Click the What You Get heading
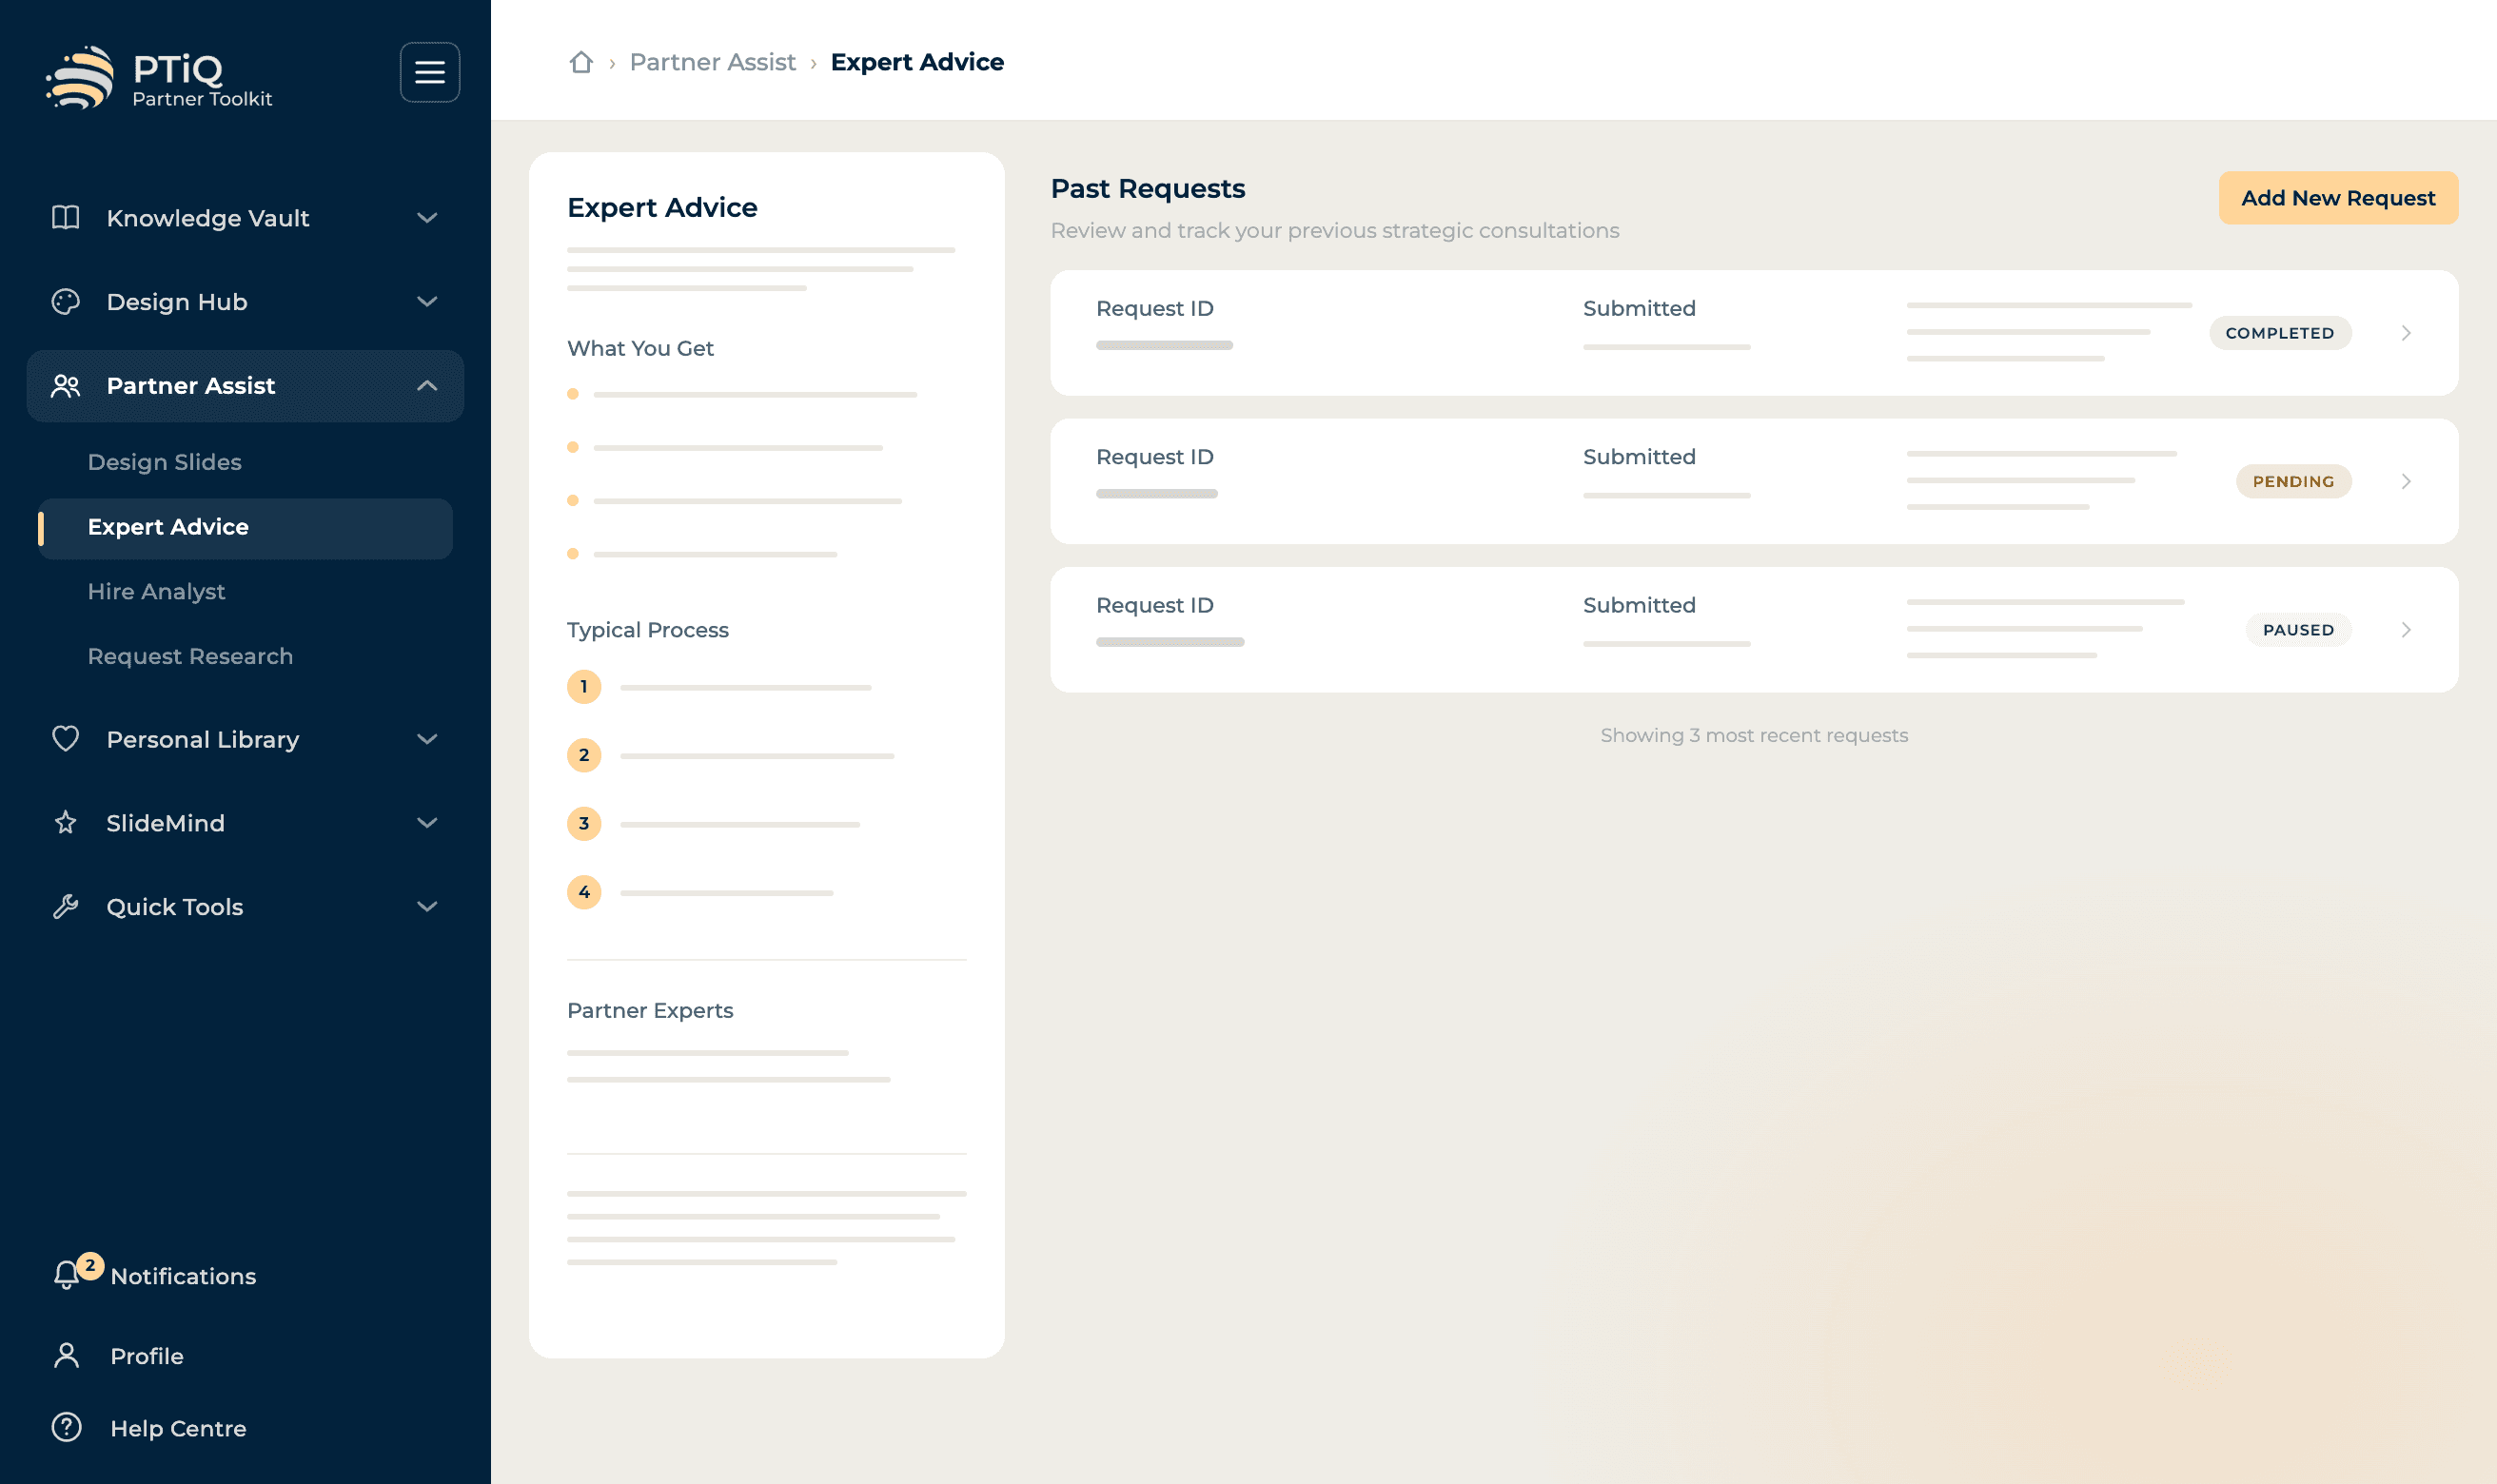Screen dimensions: 2497x1484 tap(640, 348)
